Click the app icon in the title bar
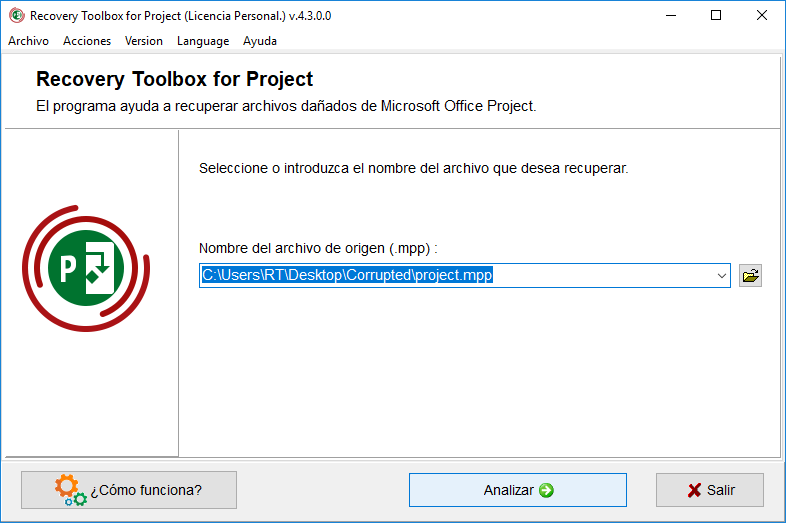 point(17,16)
